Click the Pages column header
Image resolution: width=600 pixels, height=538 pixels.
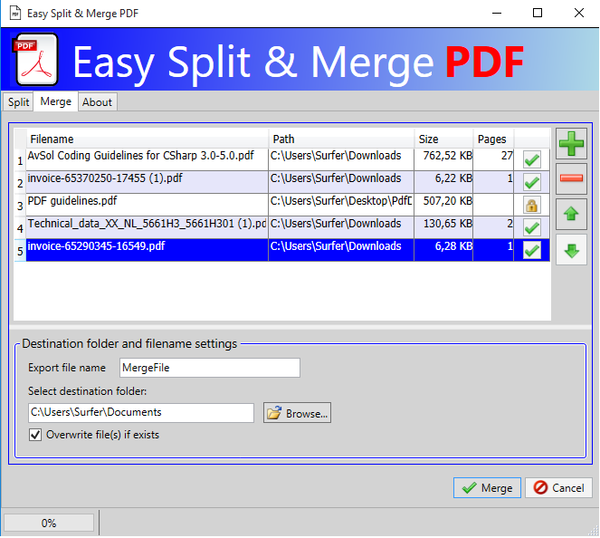[494, 139]
